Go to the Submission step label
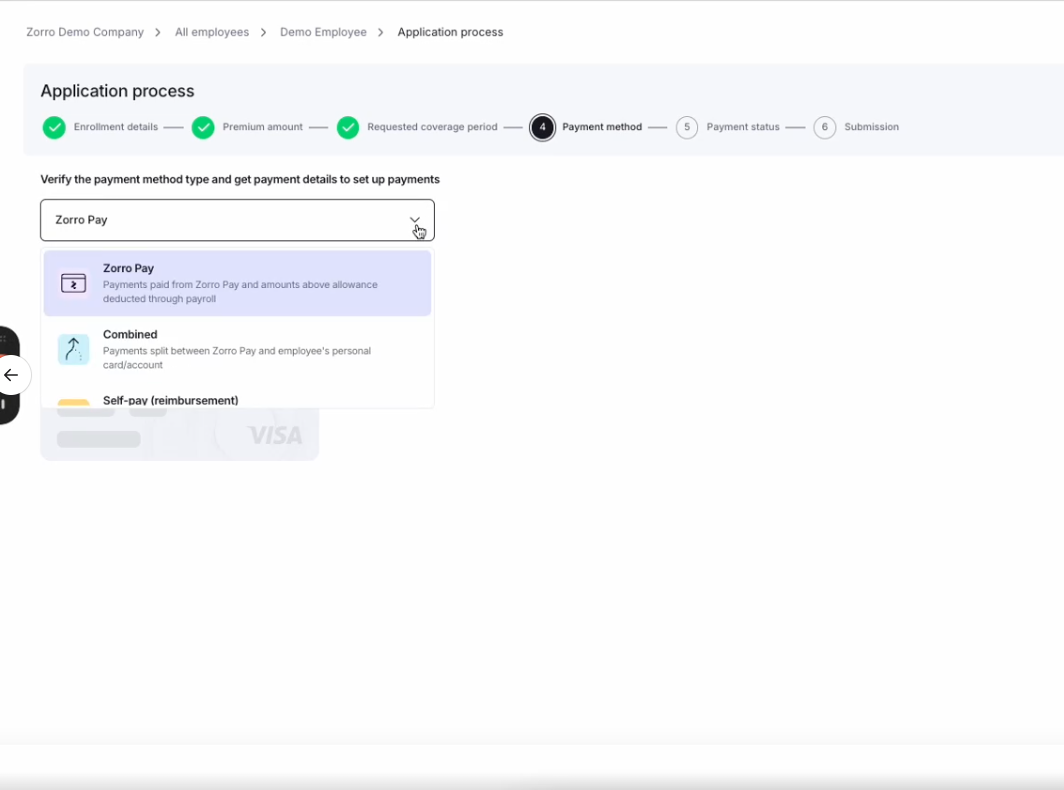This screenshot has height=790, width=1064. click(871, 127)
